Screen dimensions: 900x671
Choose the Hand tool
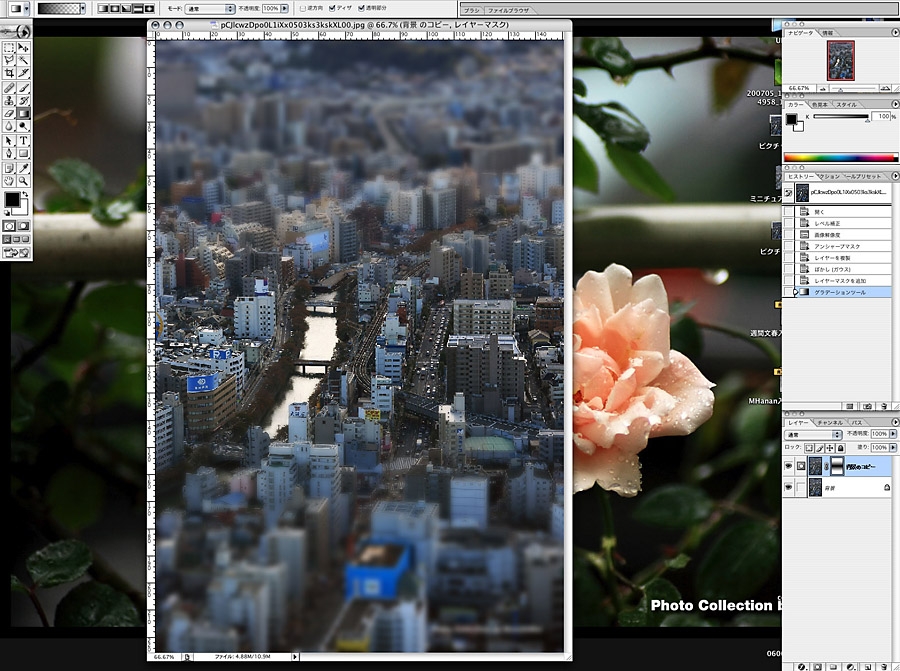[x=9, y=181]
